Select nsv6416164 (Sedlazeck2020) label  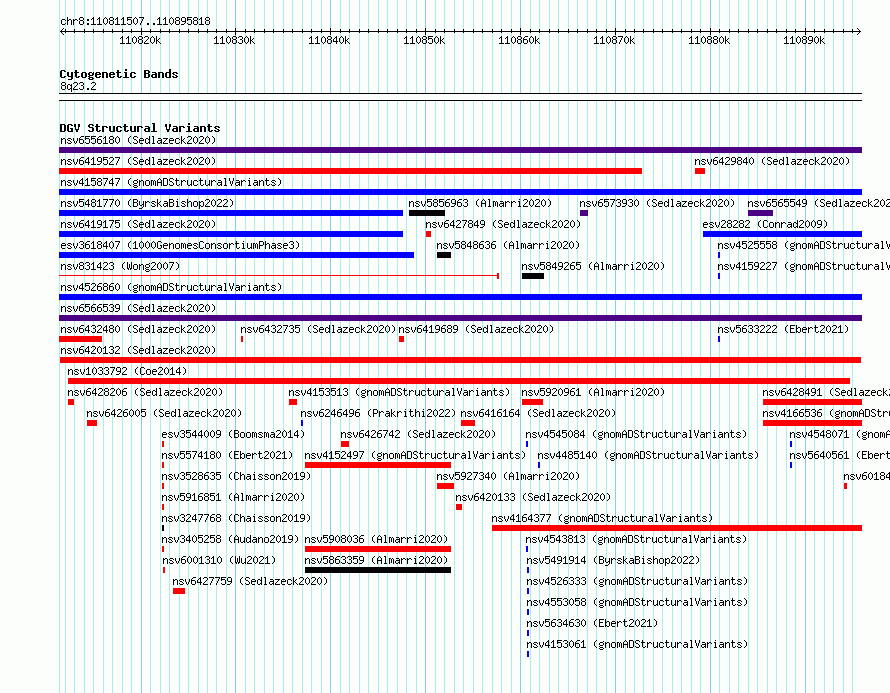point(538,413)
